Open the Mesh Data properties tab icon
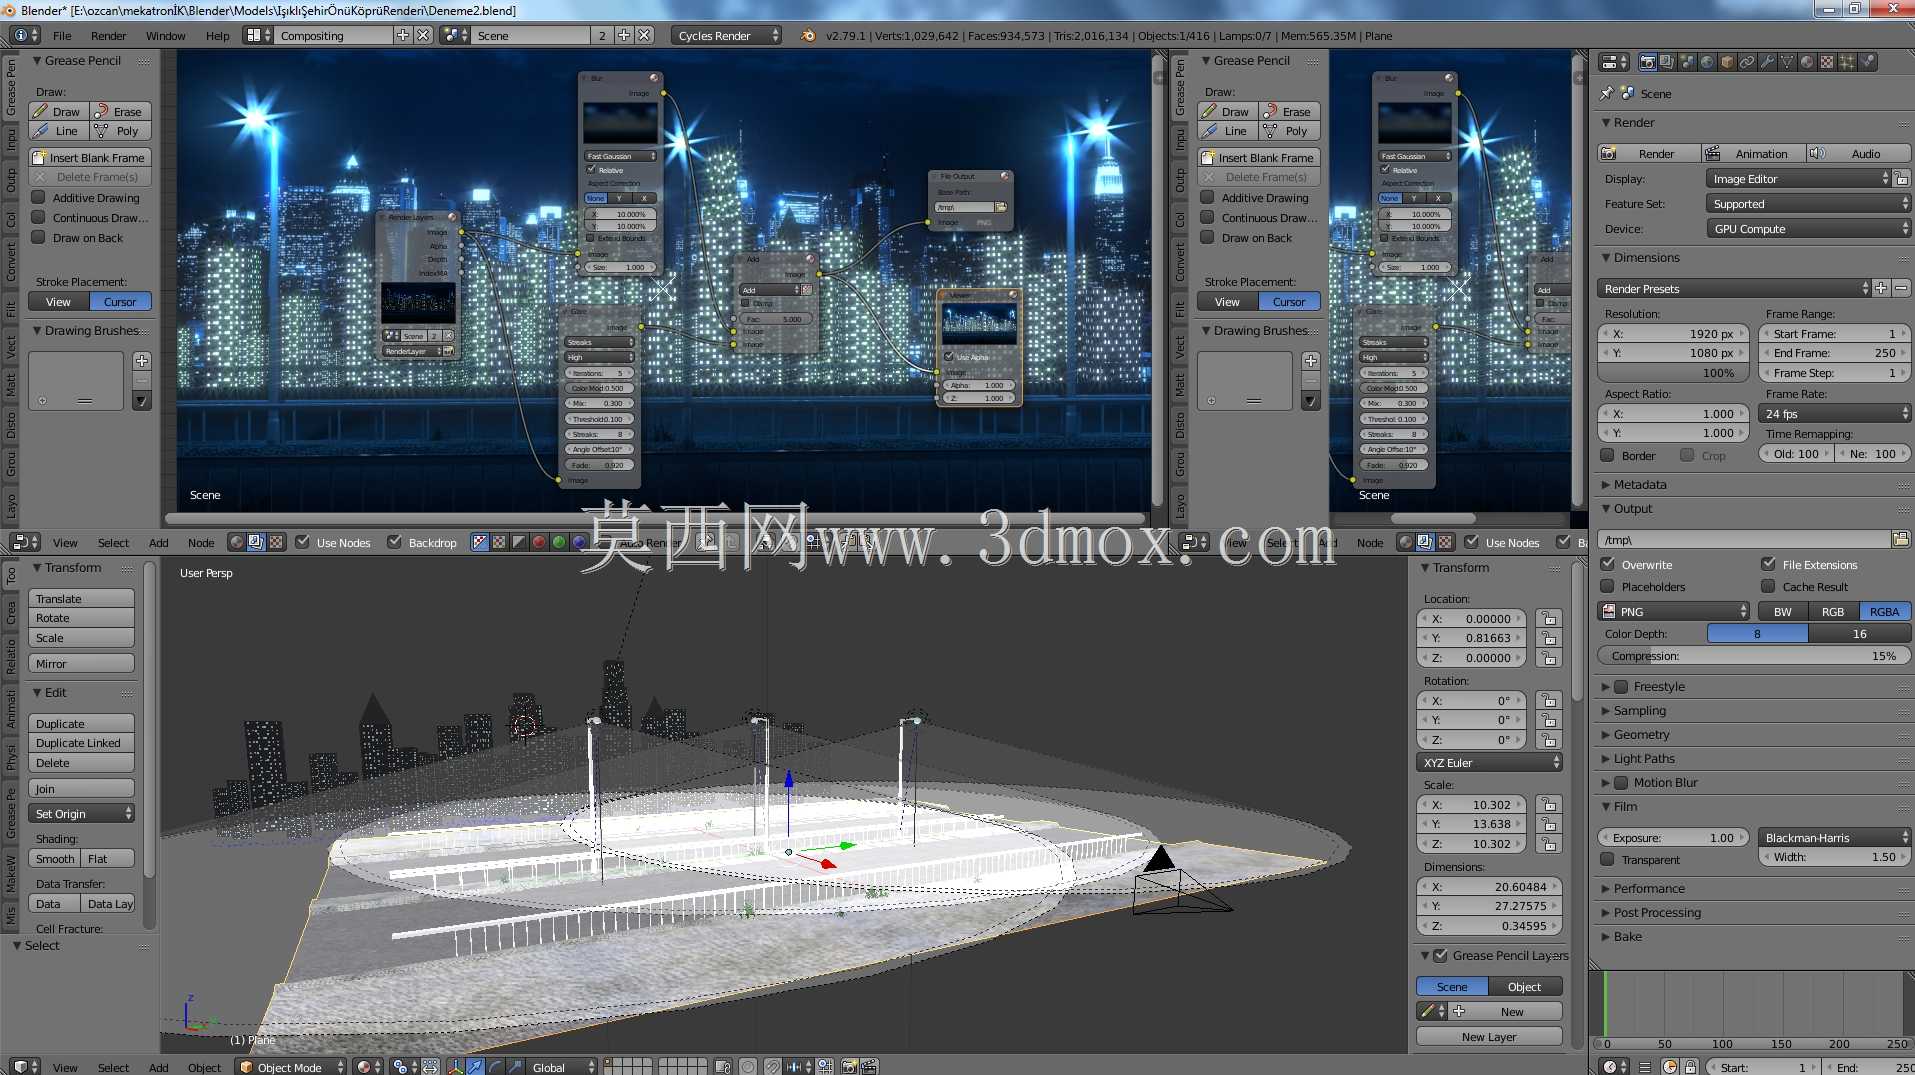 (1787, 62)
